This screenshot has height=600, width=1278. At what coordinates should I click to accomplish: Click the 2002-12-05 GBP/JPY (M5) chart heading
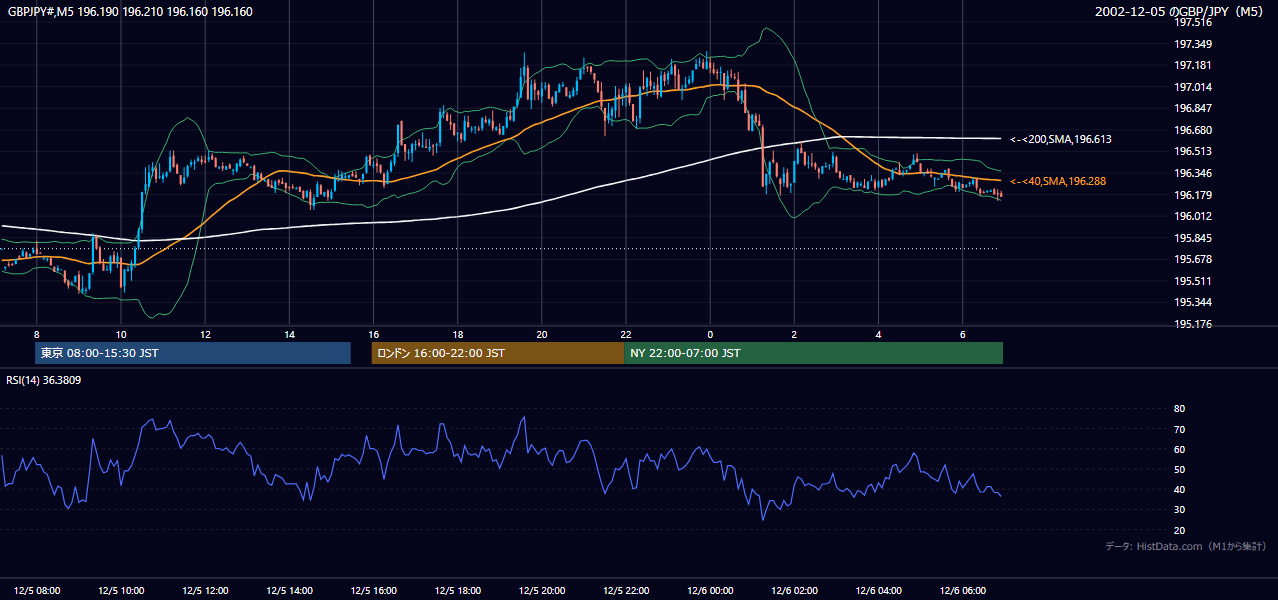click(x=1181, y=12)
